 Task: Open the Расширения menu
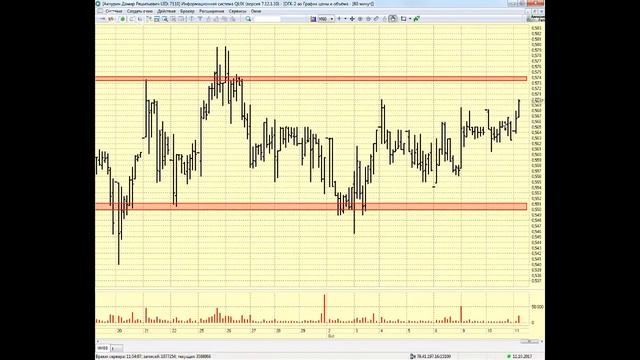pos(211,11)
